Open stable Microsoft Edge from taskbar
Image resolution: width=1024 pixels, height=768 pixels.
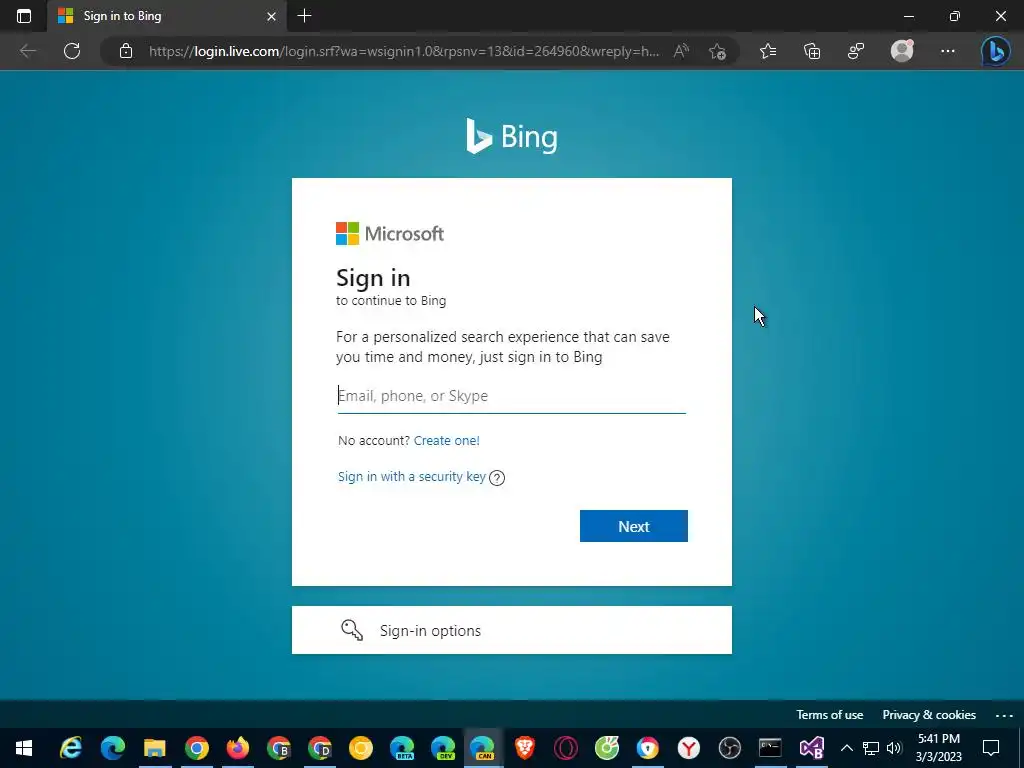tap(112, 748)
